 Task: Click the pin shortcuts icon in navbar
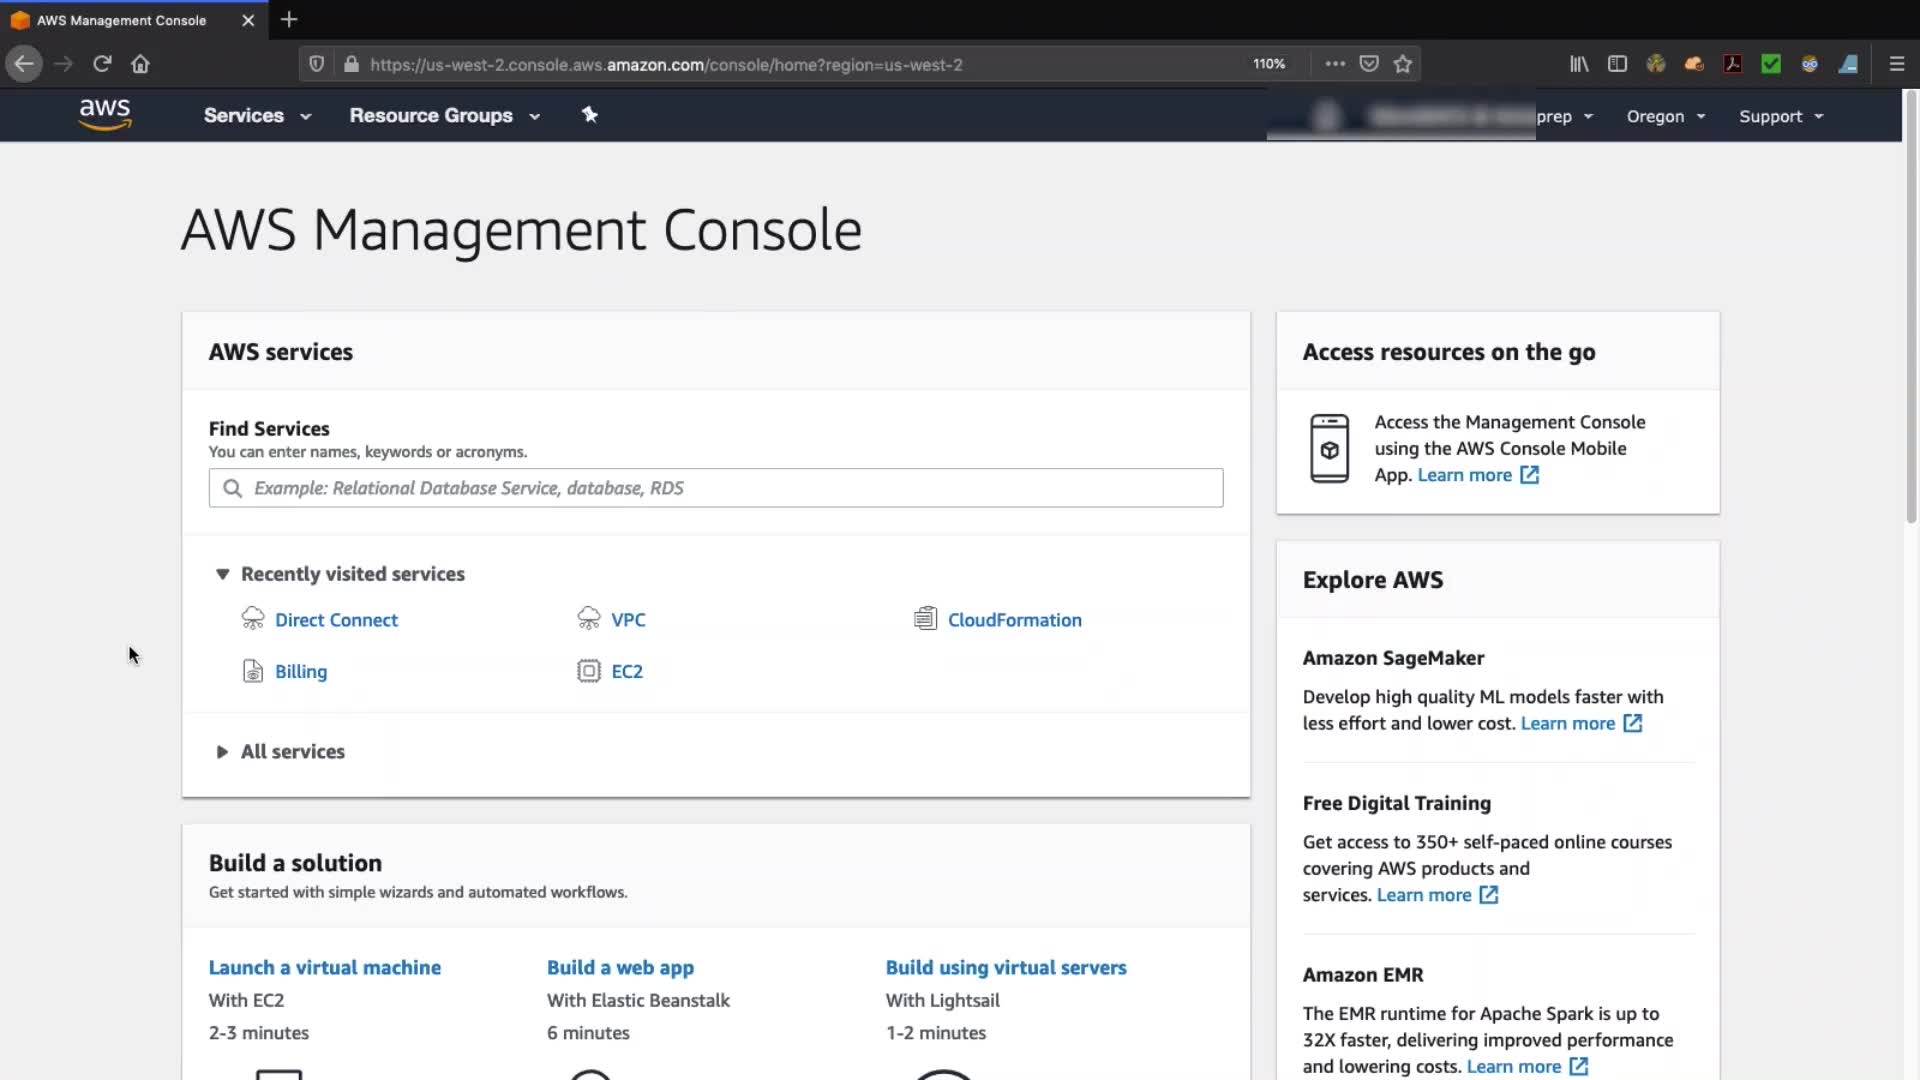(x=590, y=115)
